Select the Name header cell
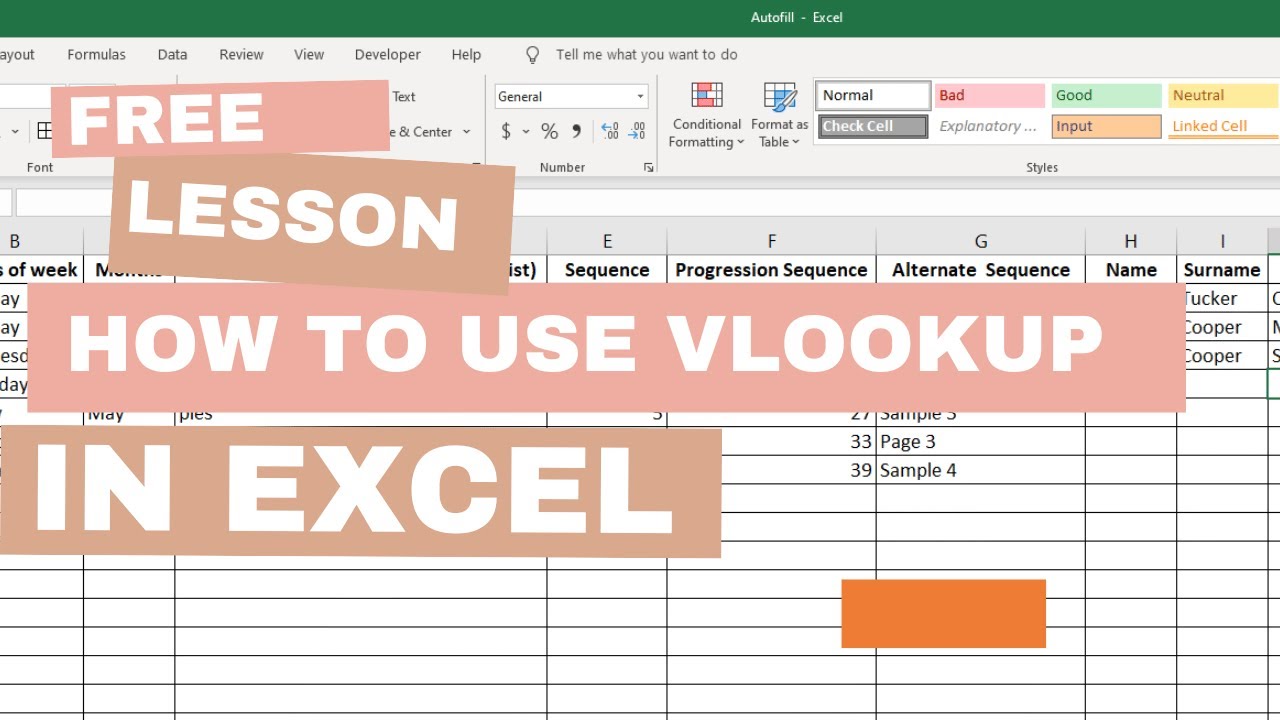Screen dimensions: 1280x720 (1131, 270)
